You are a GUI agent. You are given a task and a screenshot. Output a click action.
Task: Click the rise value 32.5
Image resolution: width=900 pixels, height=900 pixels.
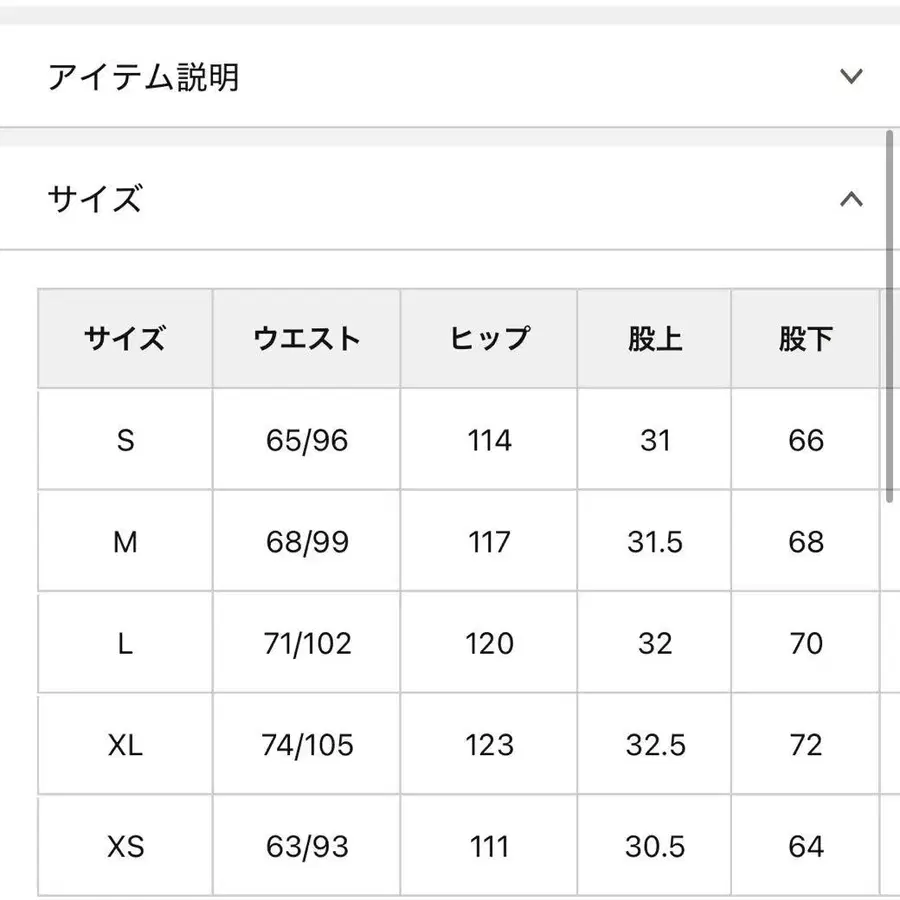(x=655, y=745)
